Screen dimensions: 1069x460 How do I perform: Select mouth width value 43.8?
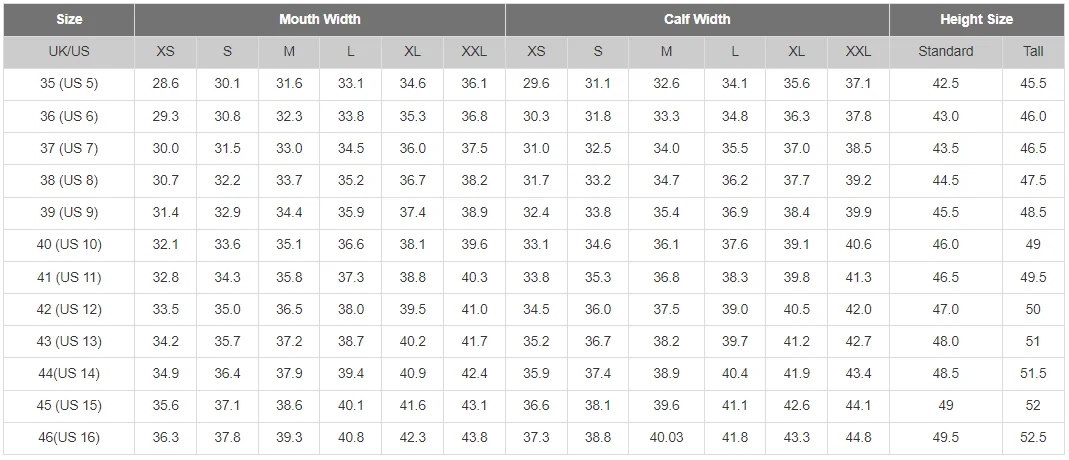pyautogui.click(x=474, y=438)
